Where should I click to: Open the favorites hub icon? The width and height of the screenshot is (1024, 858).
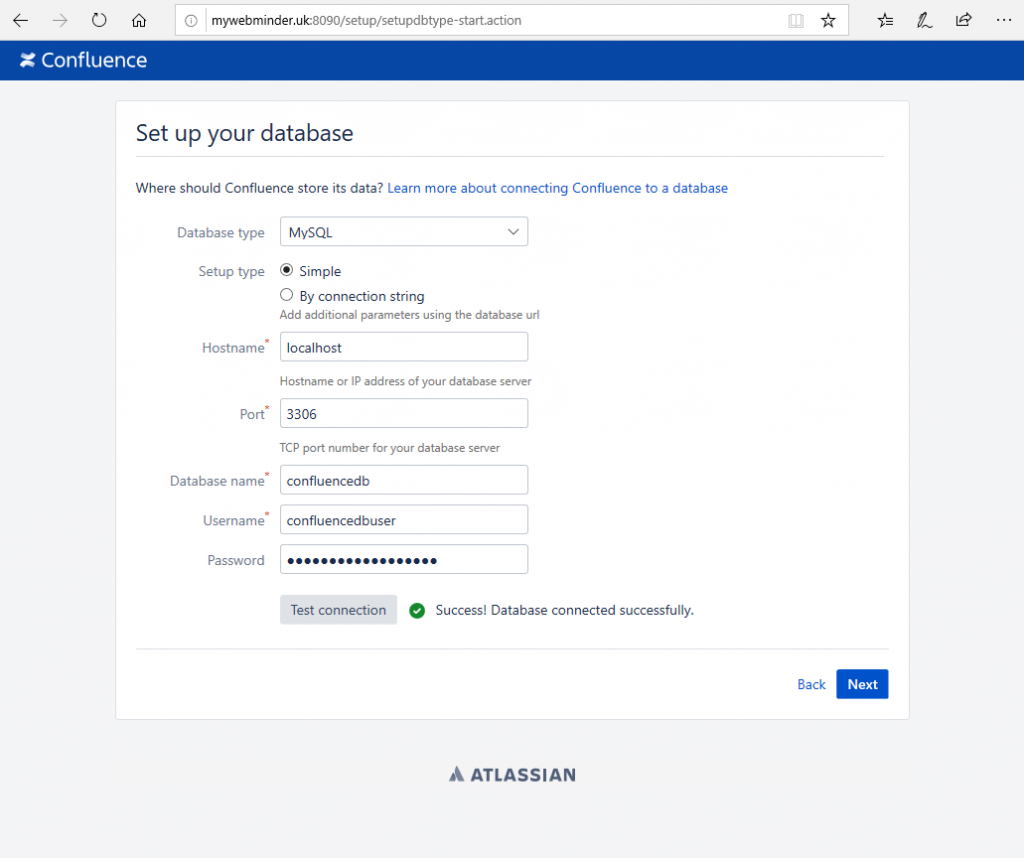point(886,21)
